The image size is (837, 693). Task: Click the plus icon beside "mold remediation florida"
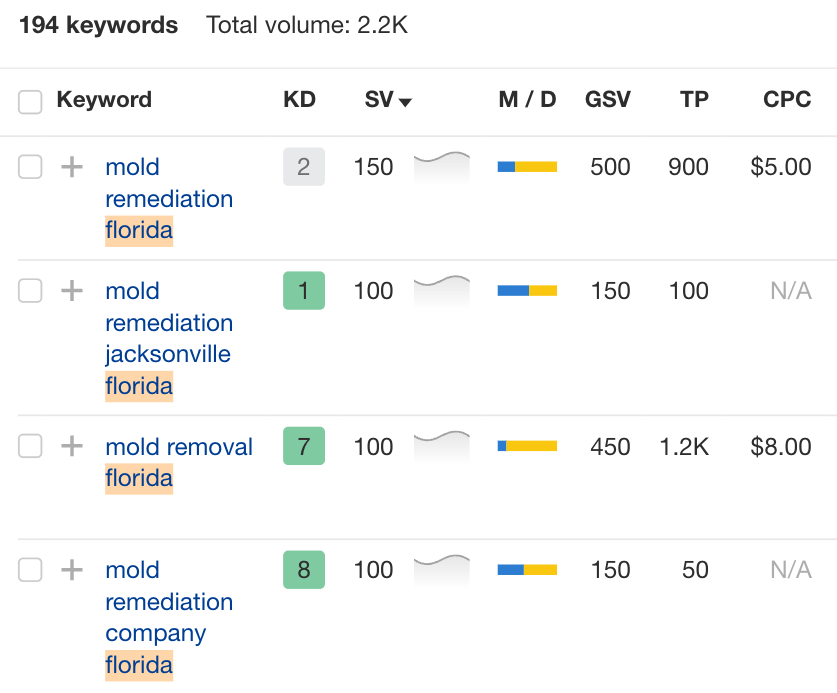tap(70, 167)
